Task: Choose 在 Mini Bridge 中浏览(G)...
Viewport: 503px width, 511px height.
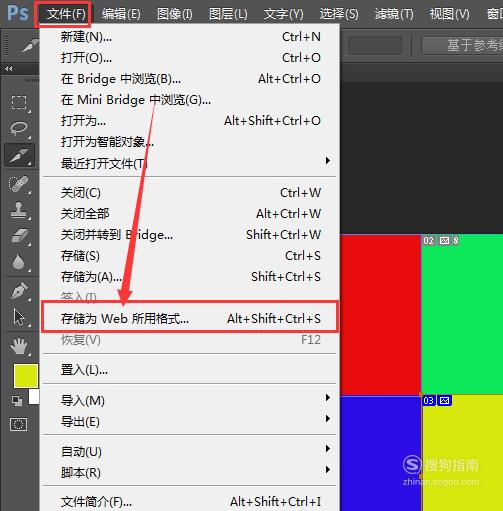Action: (x=190, y=100)
